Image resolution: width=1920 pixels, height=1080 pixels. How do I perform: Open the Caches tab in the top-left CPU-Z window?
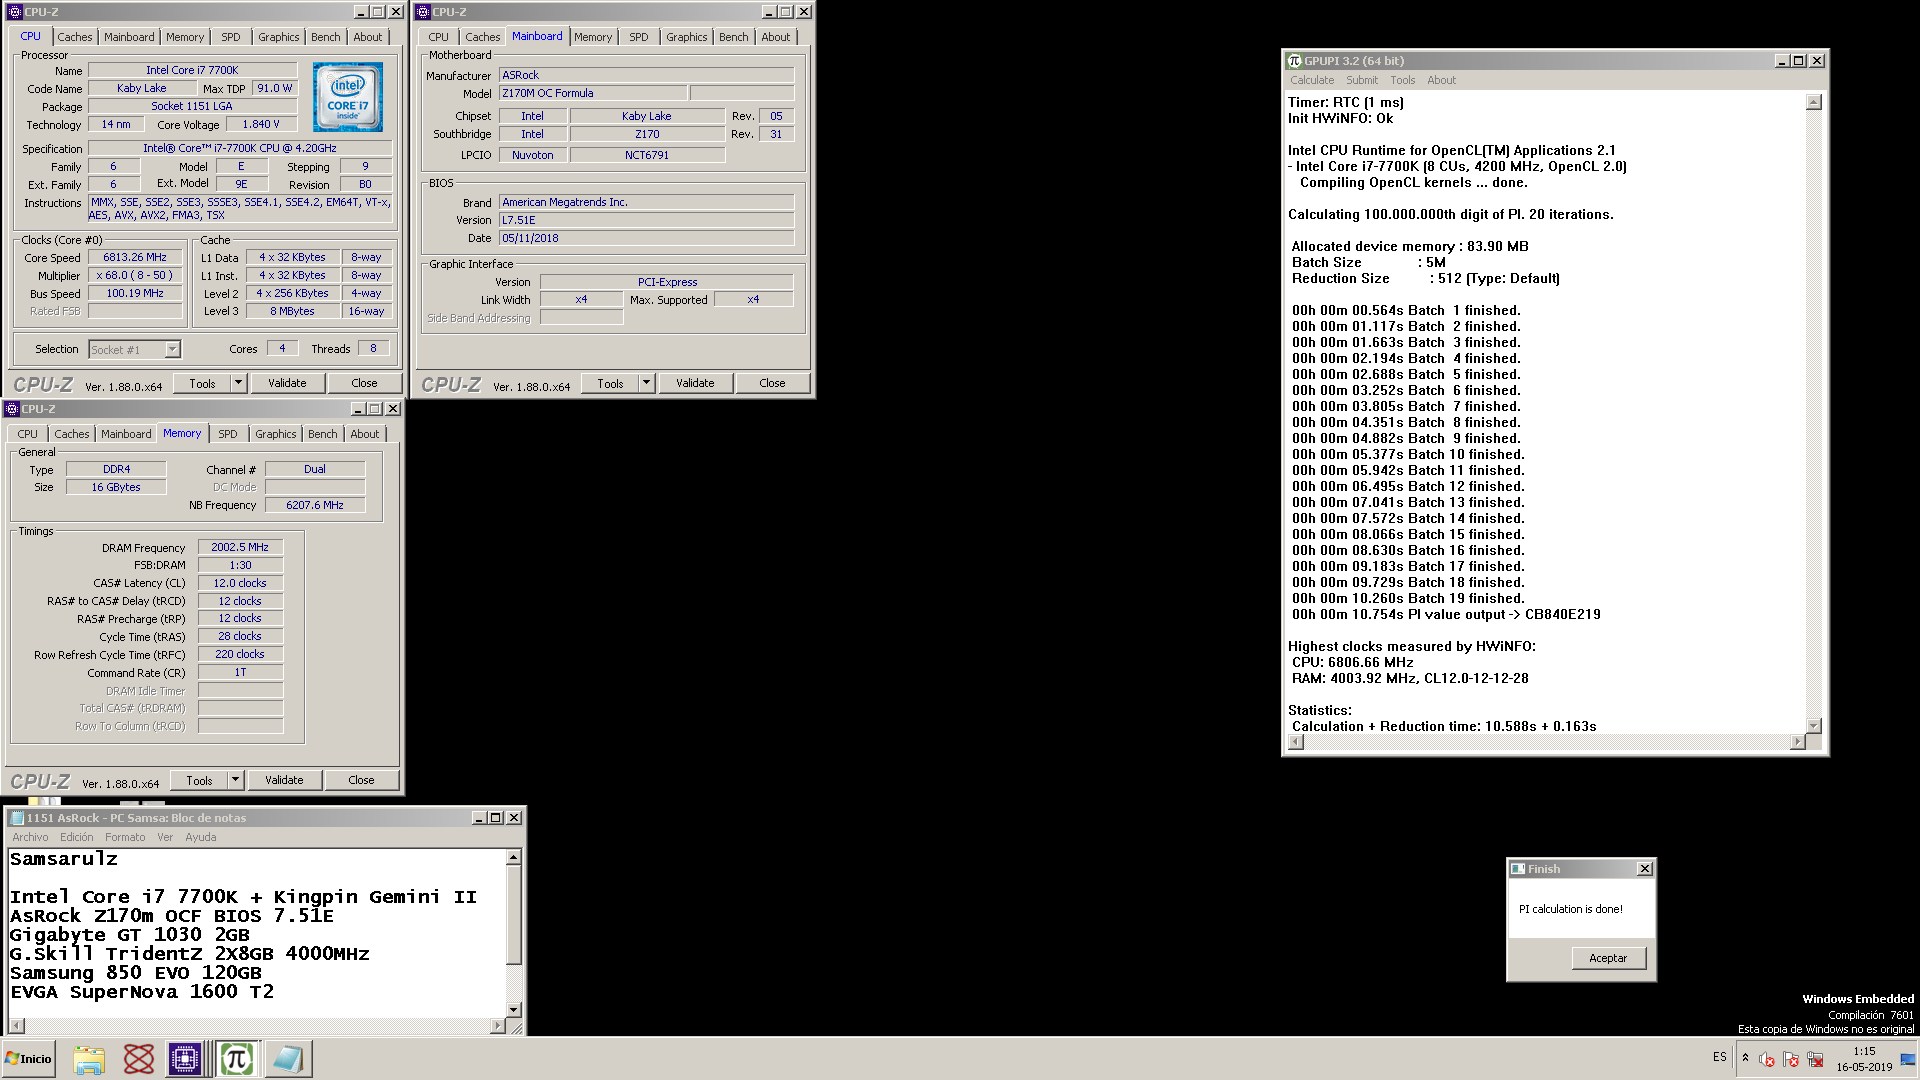(x=75, y=37)
